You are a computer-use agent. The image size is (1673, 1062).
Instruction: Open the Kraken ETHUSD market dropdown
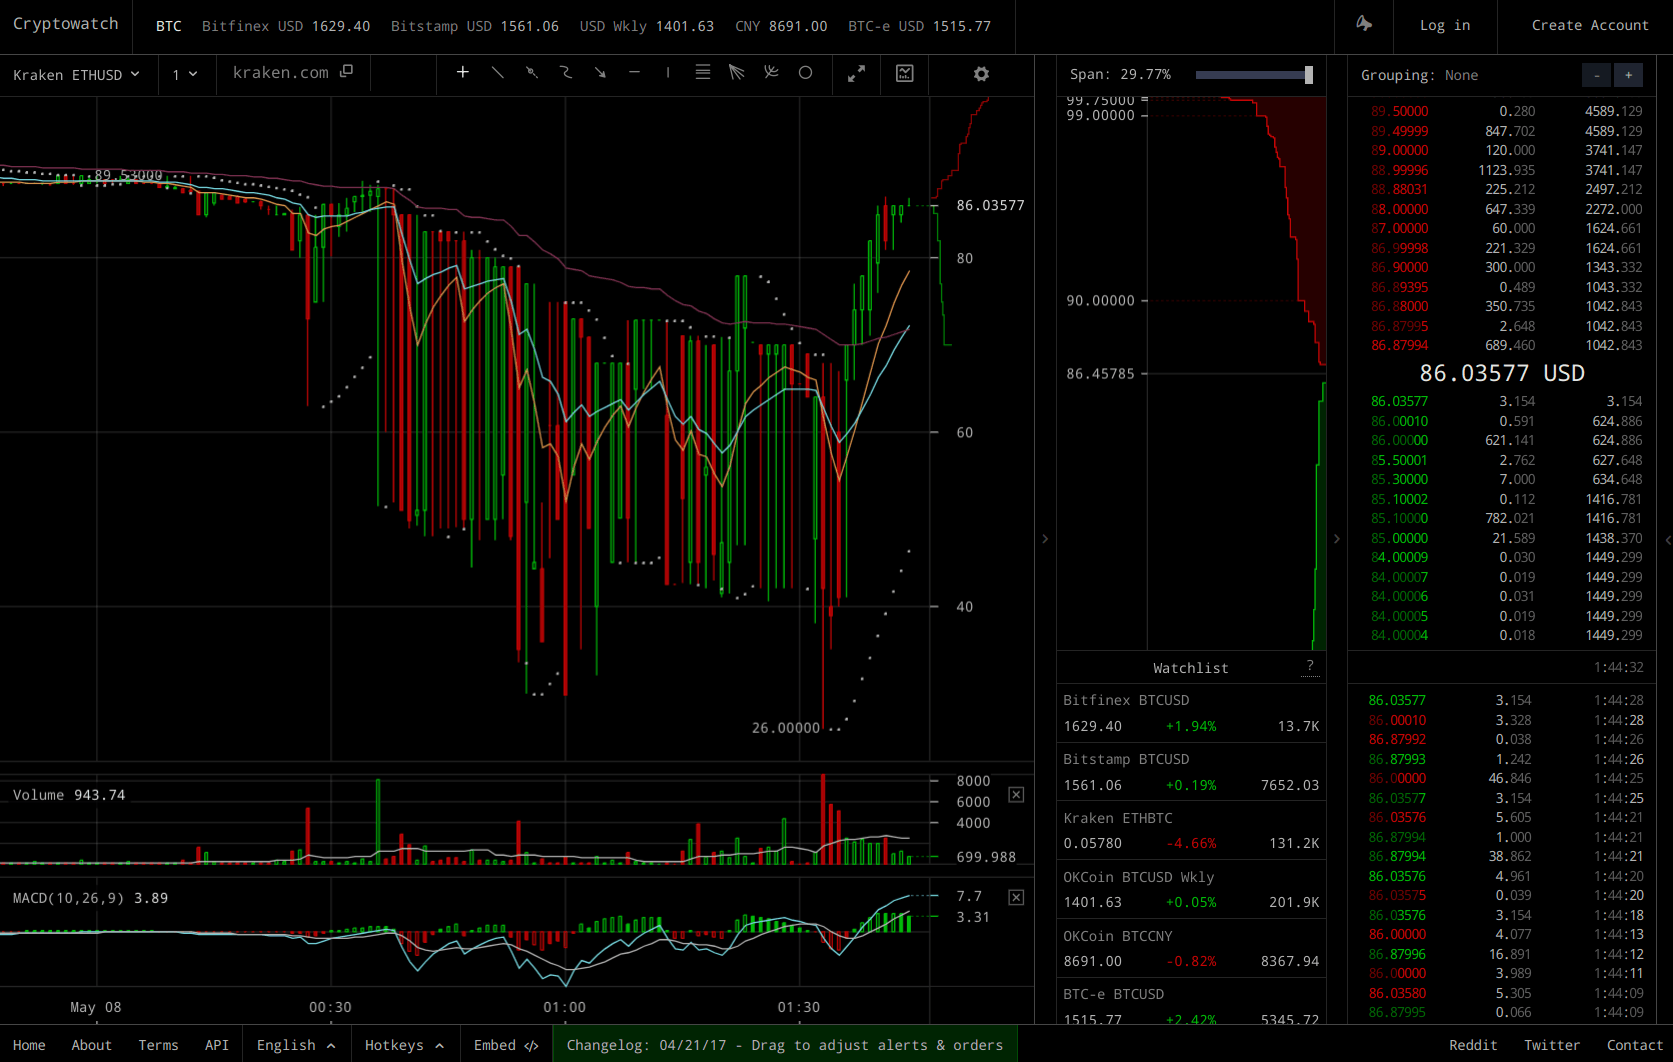click(76, 75)
